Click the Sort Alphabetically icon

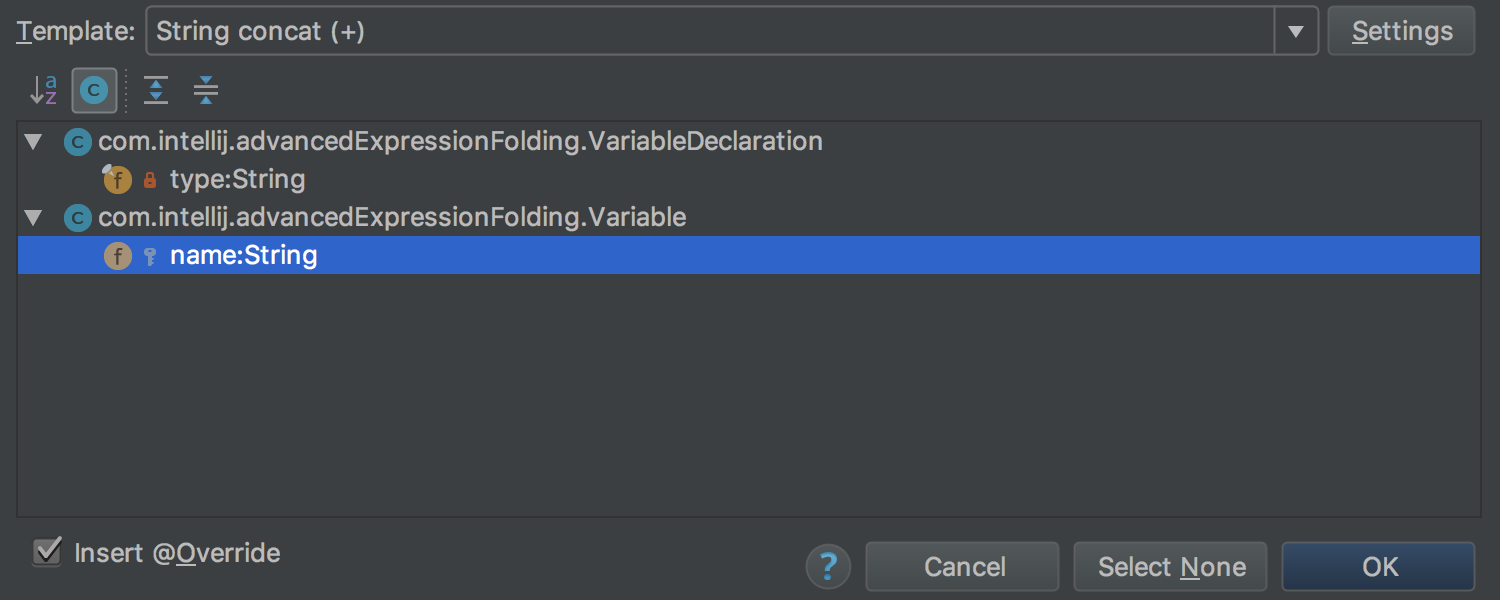[43, 91]
